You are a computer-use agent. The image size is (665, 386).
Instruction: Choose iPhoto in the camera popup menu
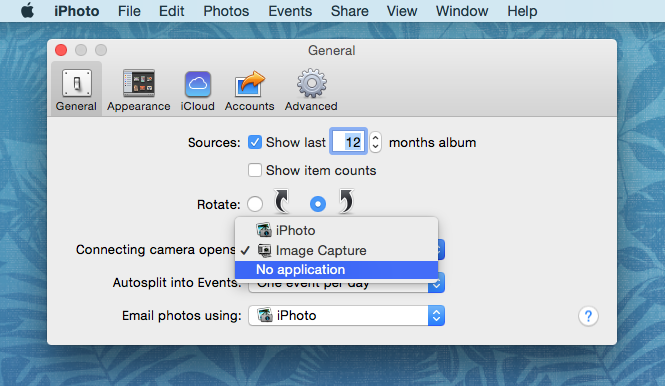pos(336,230)
